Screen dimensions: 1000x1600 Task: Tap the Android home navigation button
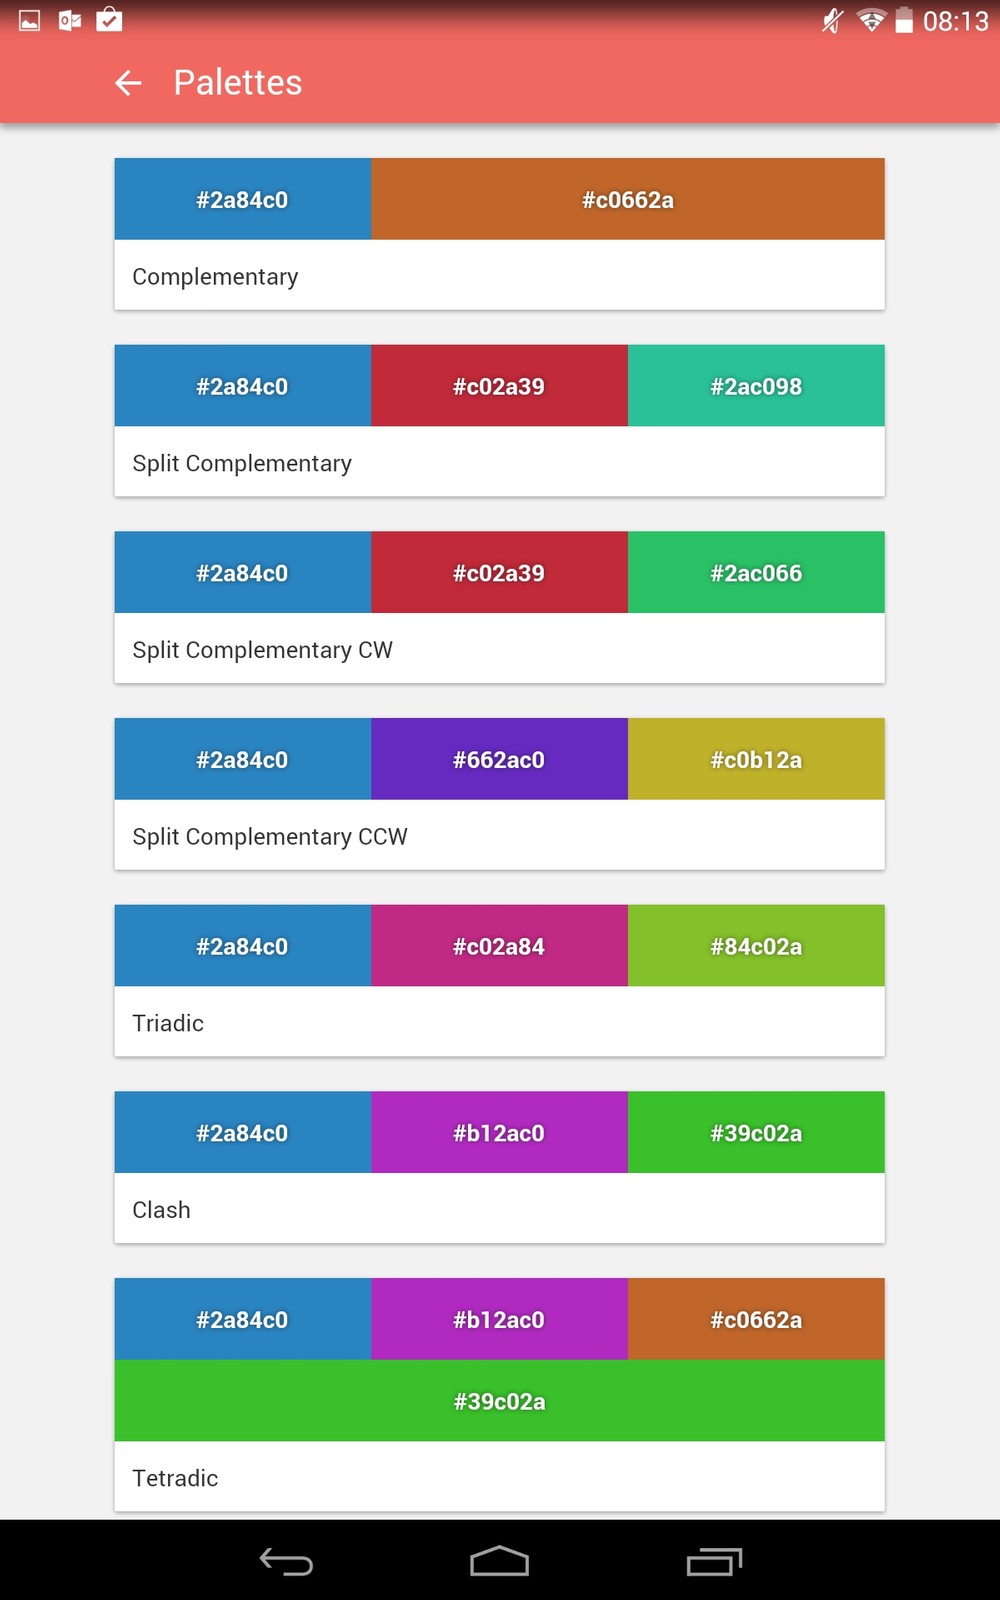(x=499, y=1561)
